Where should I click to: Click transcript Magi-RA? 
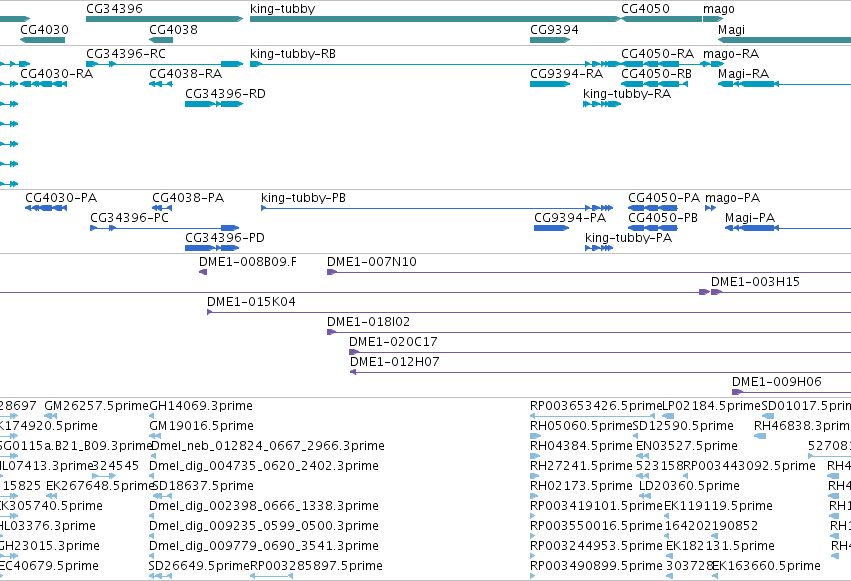click(784, 84)
